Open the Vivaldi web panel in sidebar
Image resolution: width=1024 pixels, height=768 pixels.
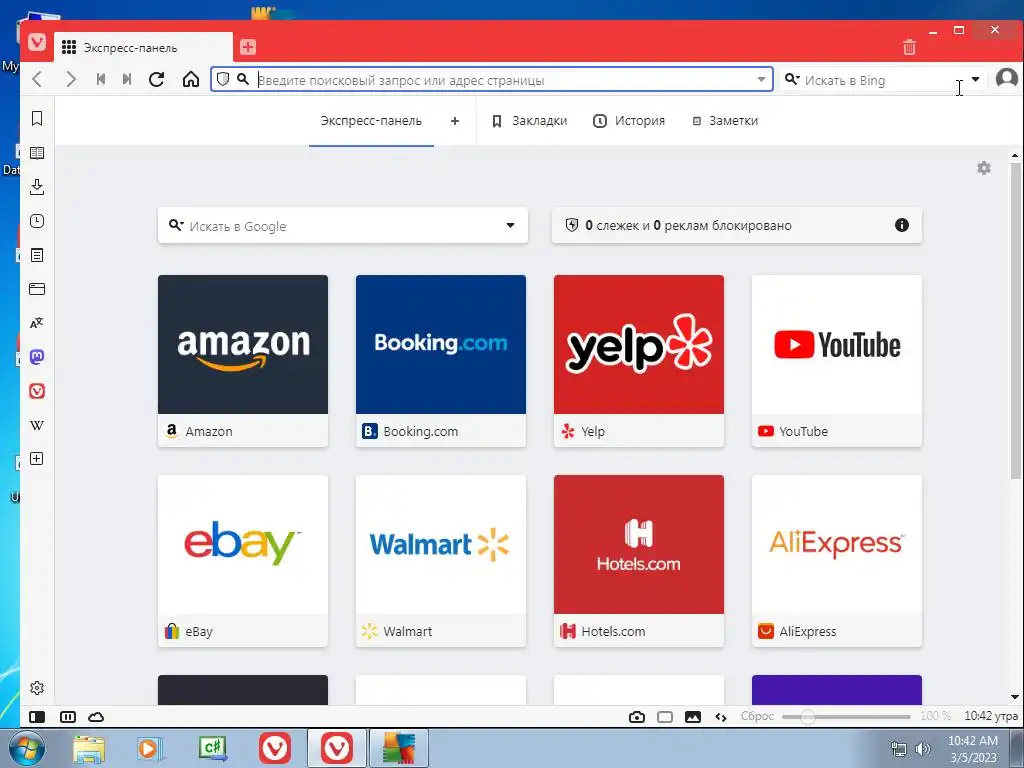(x=37, y=391)
